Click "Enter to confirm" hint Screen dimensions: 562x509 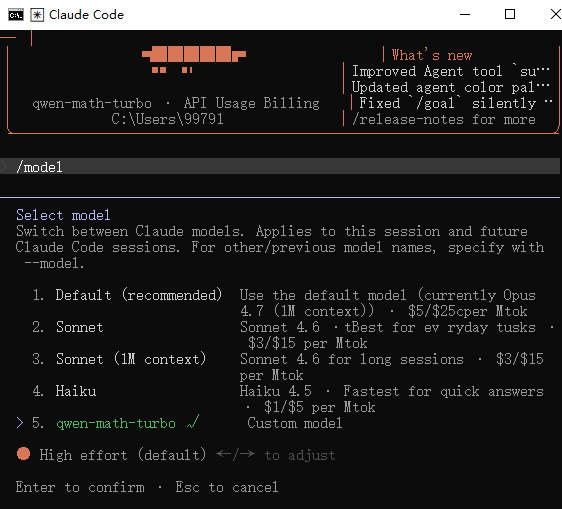click(x=80, y=487)
